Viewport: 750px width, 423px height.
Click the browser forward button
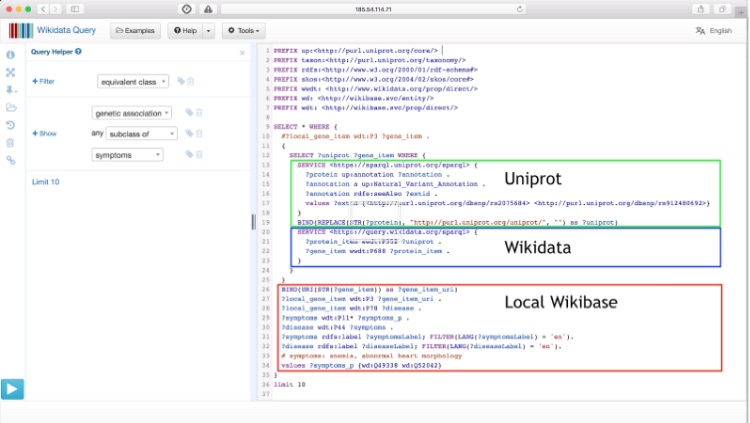(x=56, y=9)
